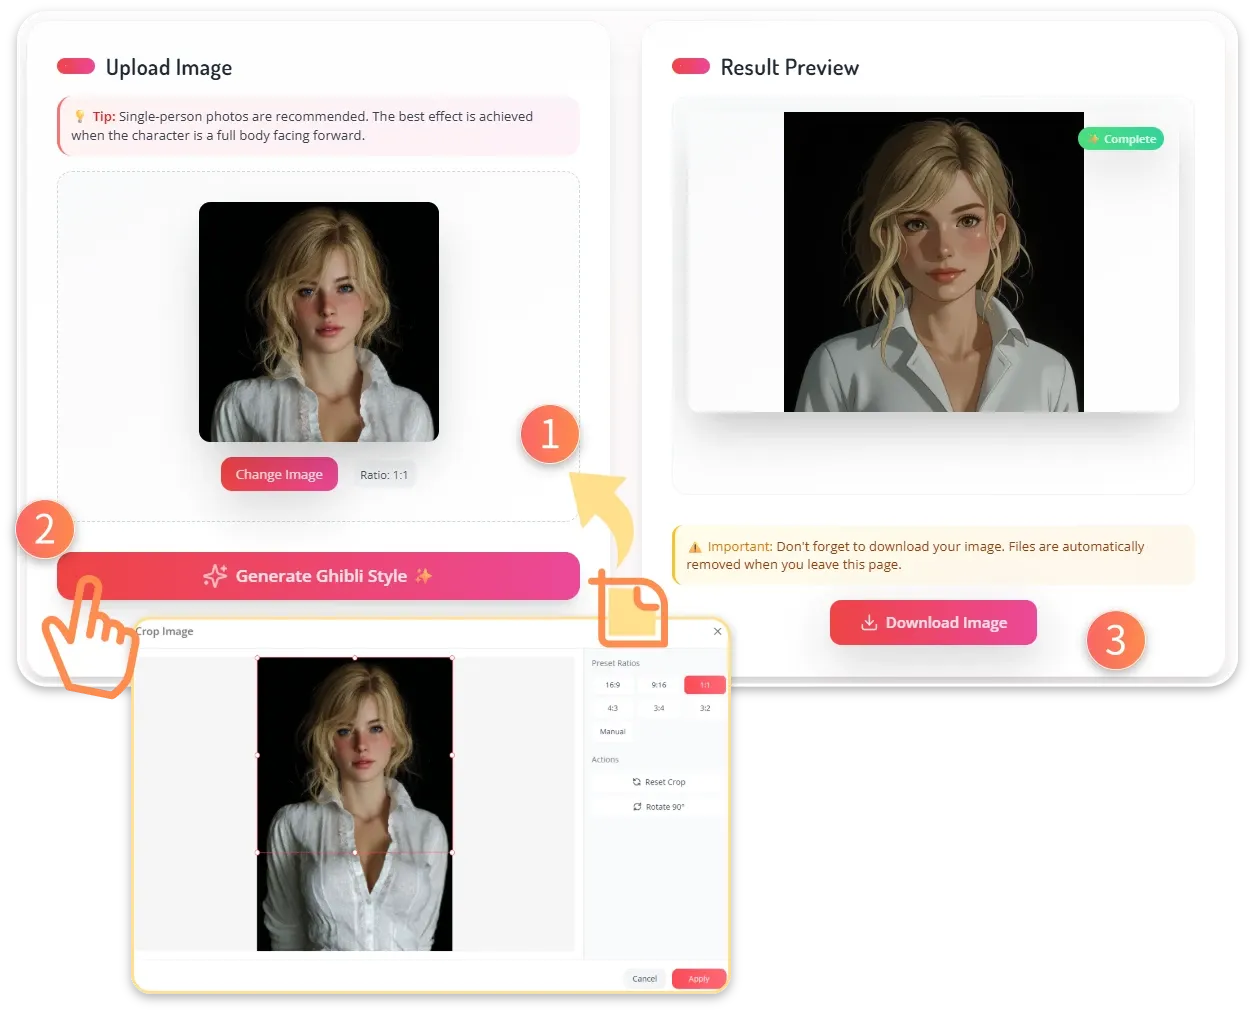Close the Crop Image dialog with X

717,632
